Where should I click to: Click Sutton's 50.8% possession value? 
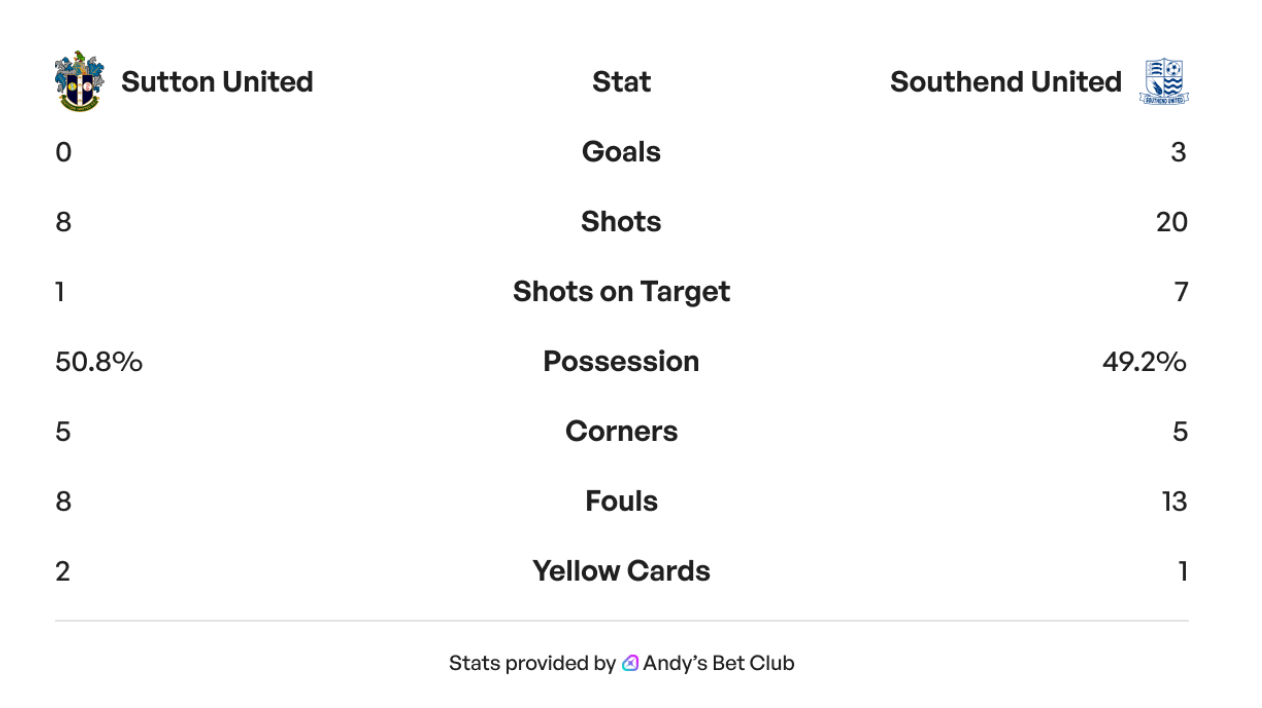(99, 362)
